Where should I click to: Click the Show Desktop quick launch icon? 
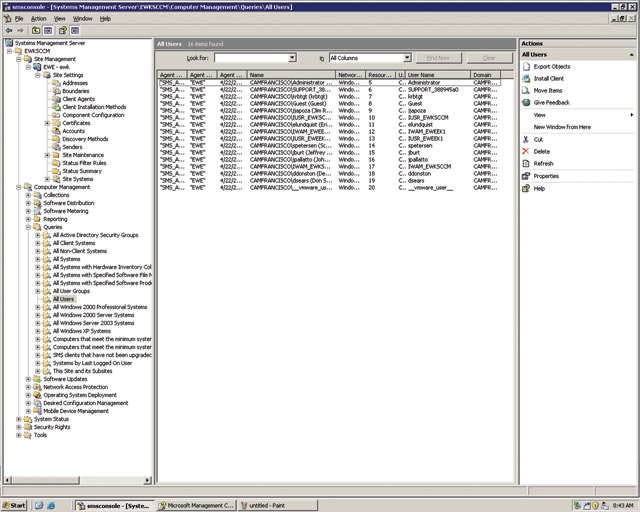tap(39, 505)
